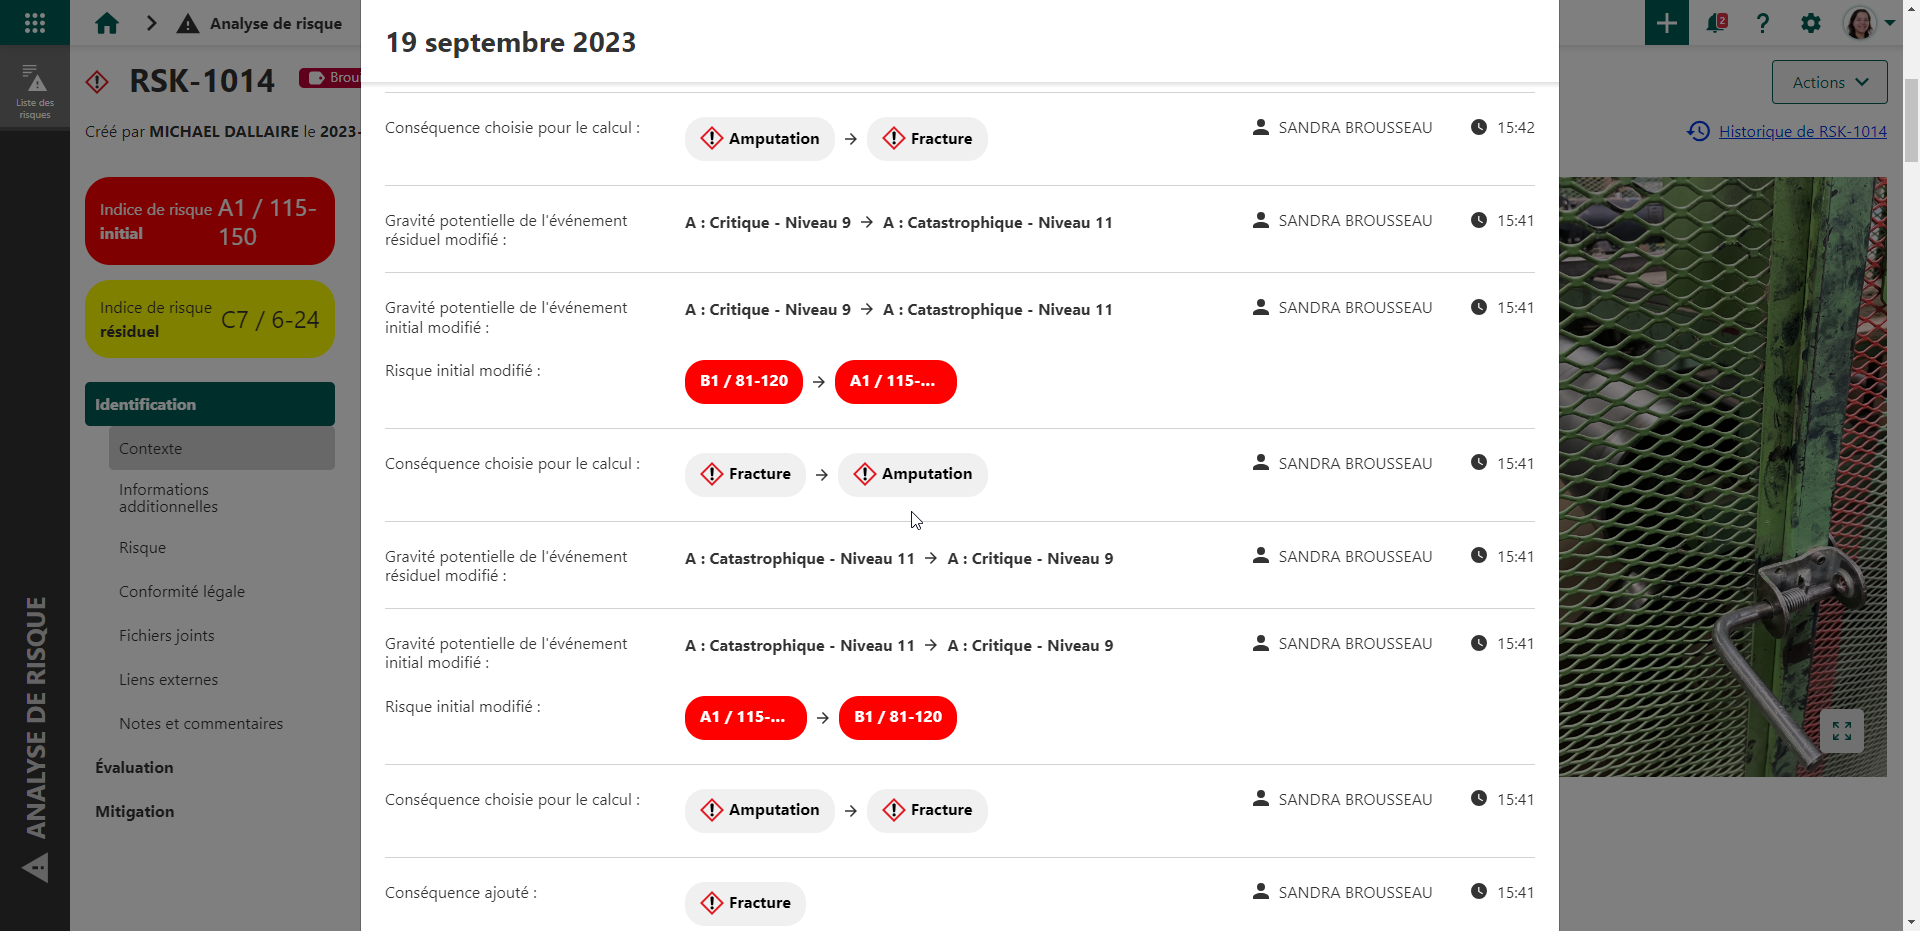Open Historique de RSK-1014 link
Image resolution: width=1920 pixels, height=931 pixels.
click(x=1802, y=131)
